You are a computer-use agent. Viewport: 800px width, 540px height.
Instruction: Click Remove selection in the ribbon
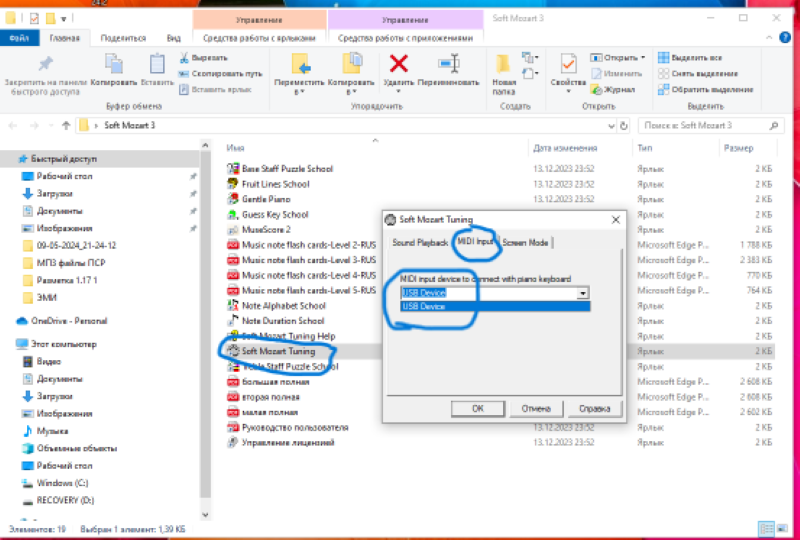[697, 73]
